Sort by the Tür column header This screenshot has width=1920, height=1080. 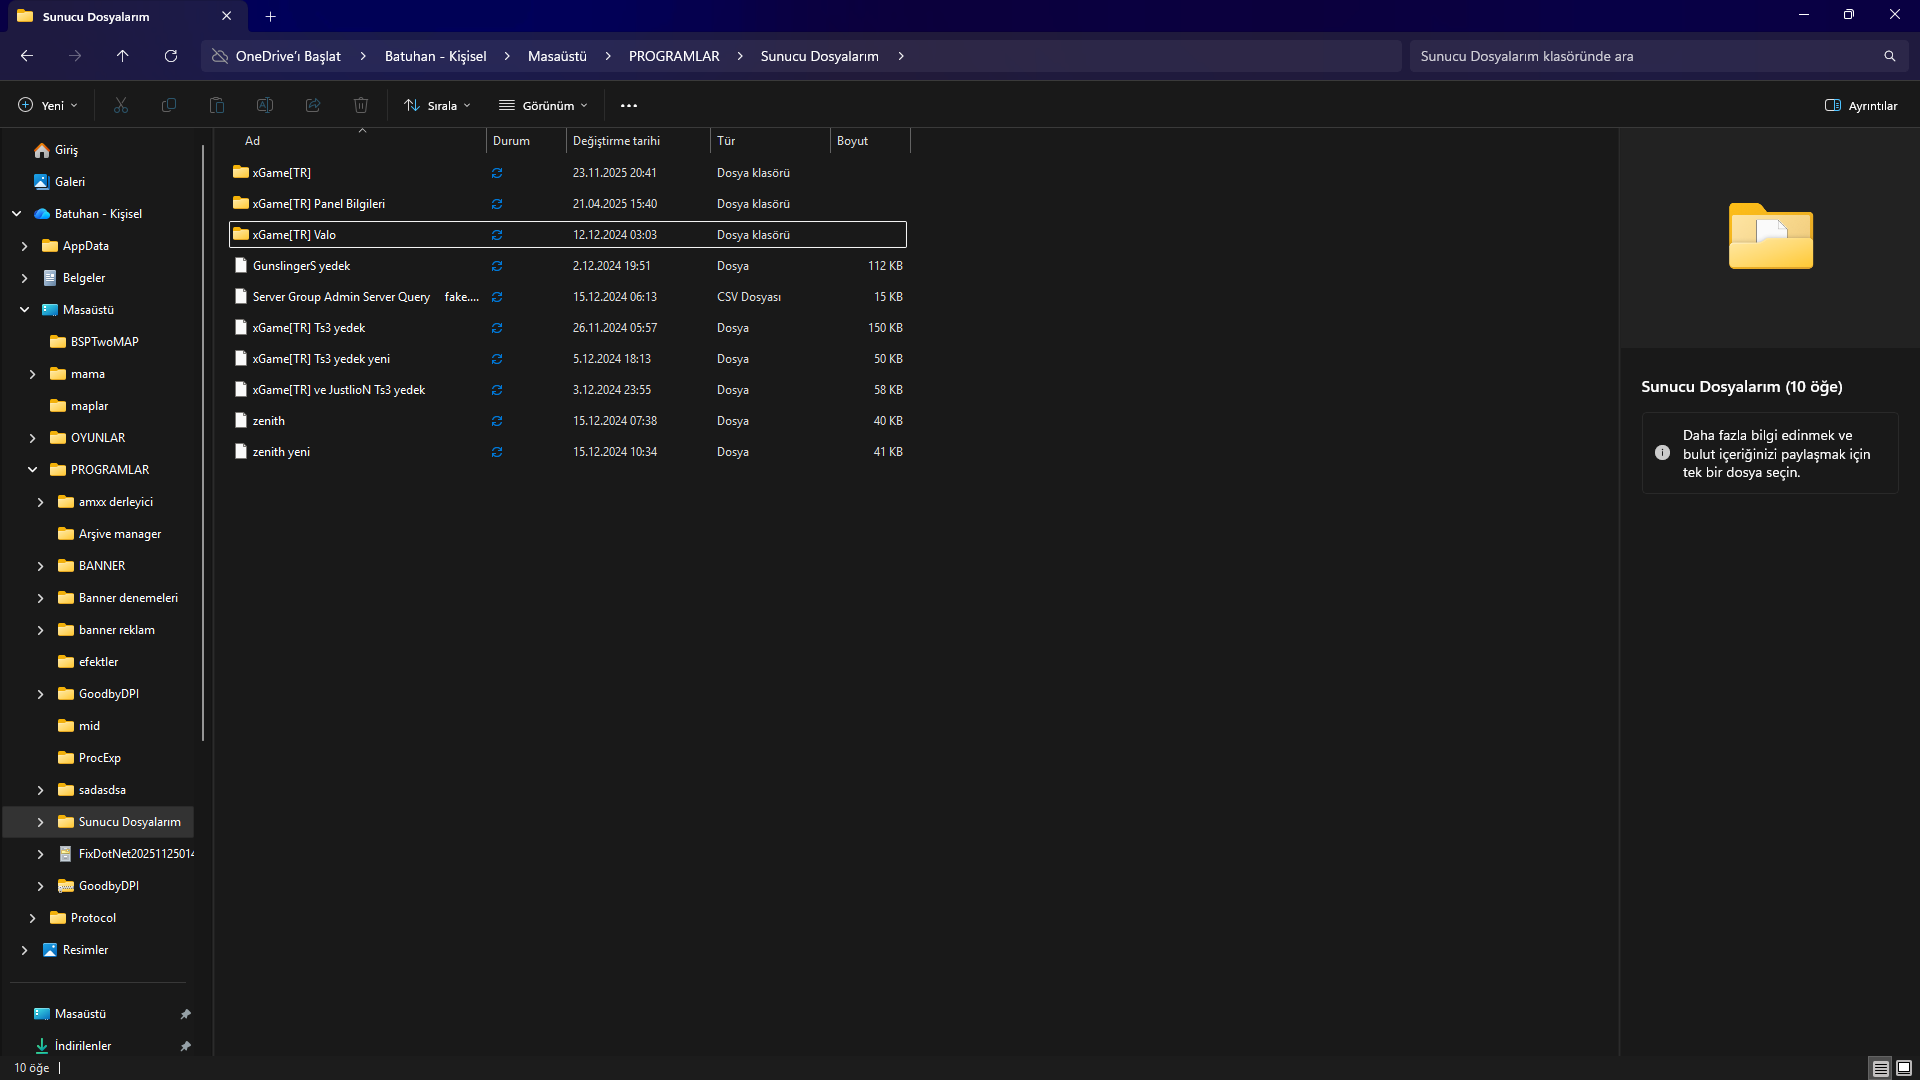[770, 141]
